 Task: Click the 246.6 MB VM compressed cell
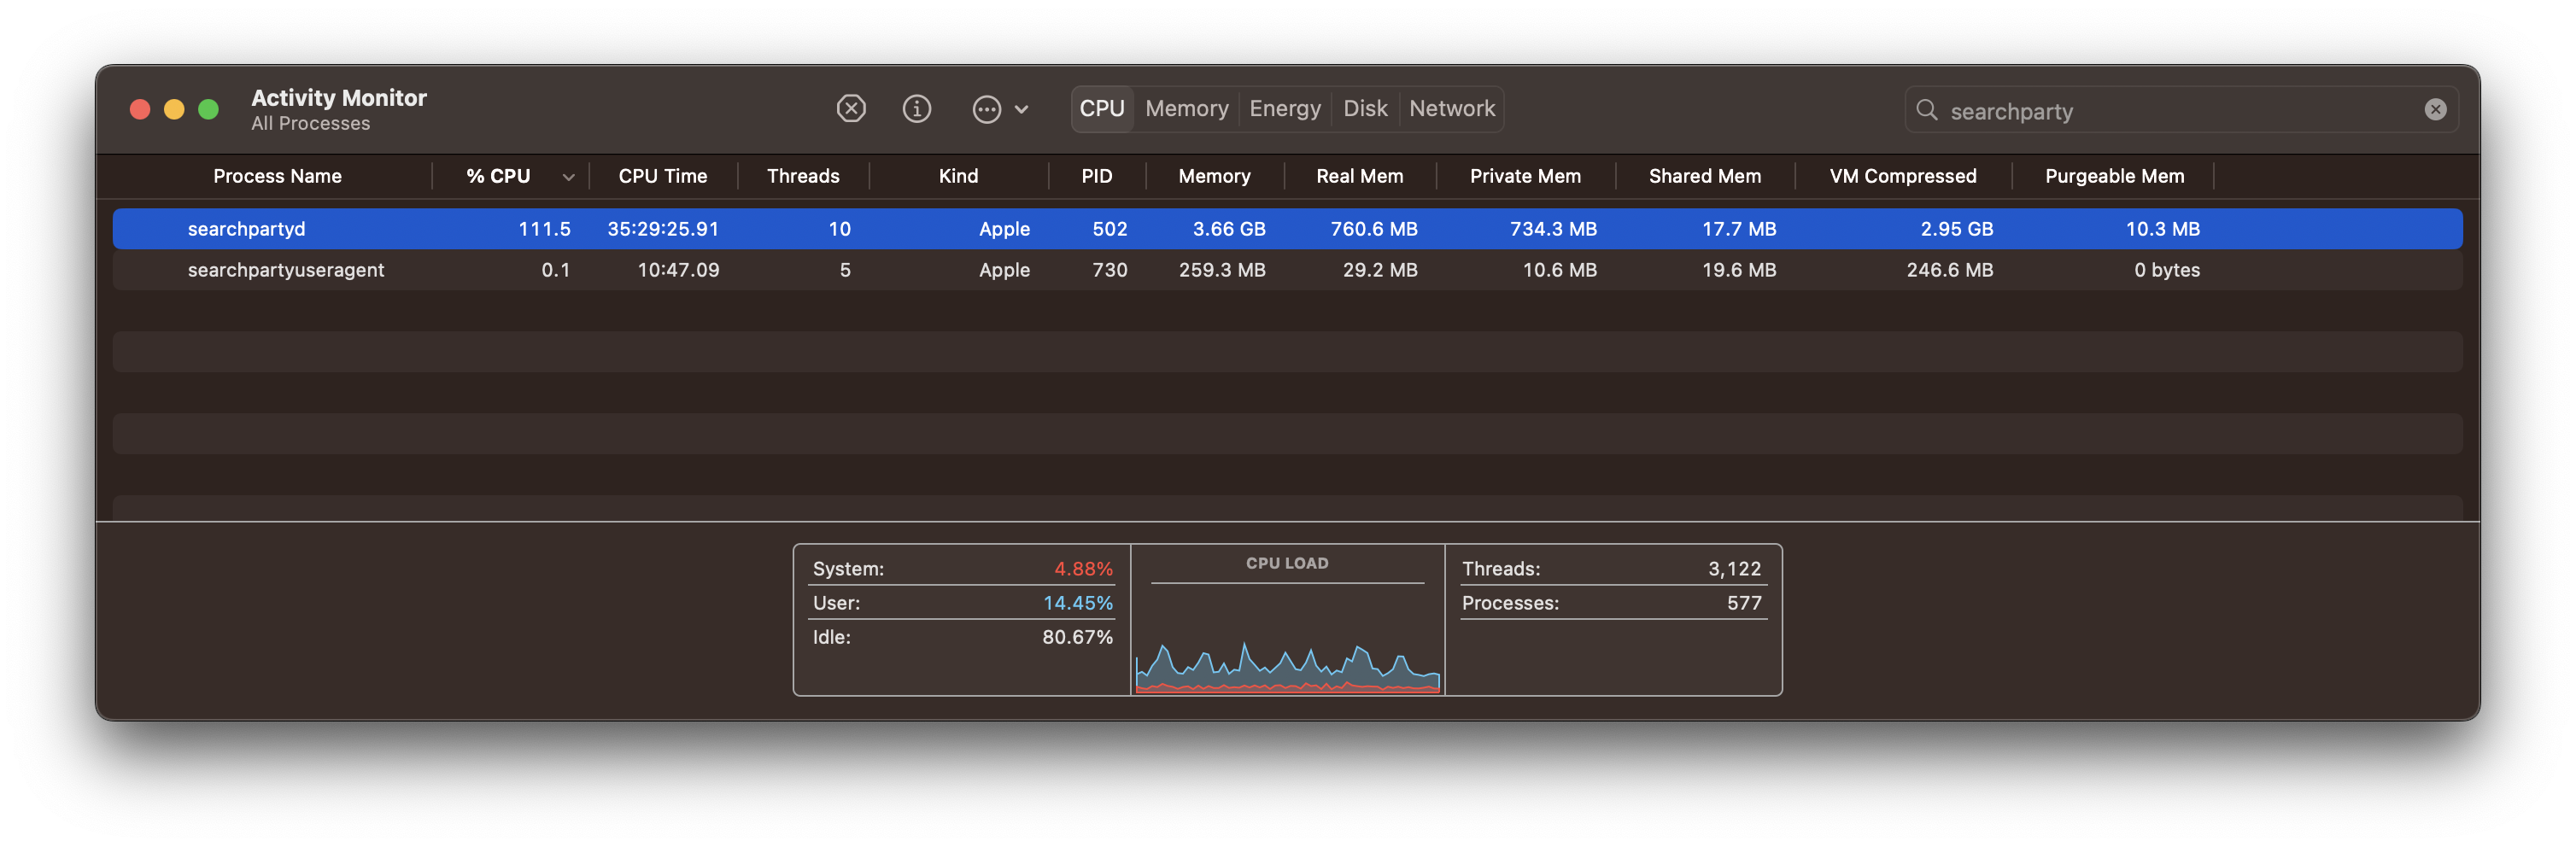coord(1949,270)
